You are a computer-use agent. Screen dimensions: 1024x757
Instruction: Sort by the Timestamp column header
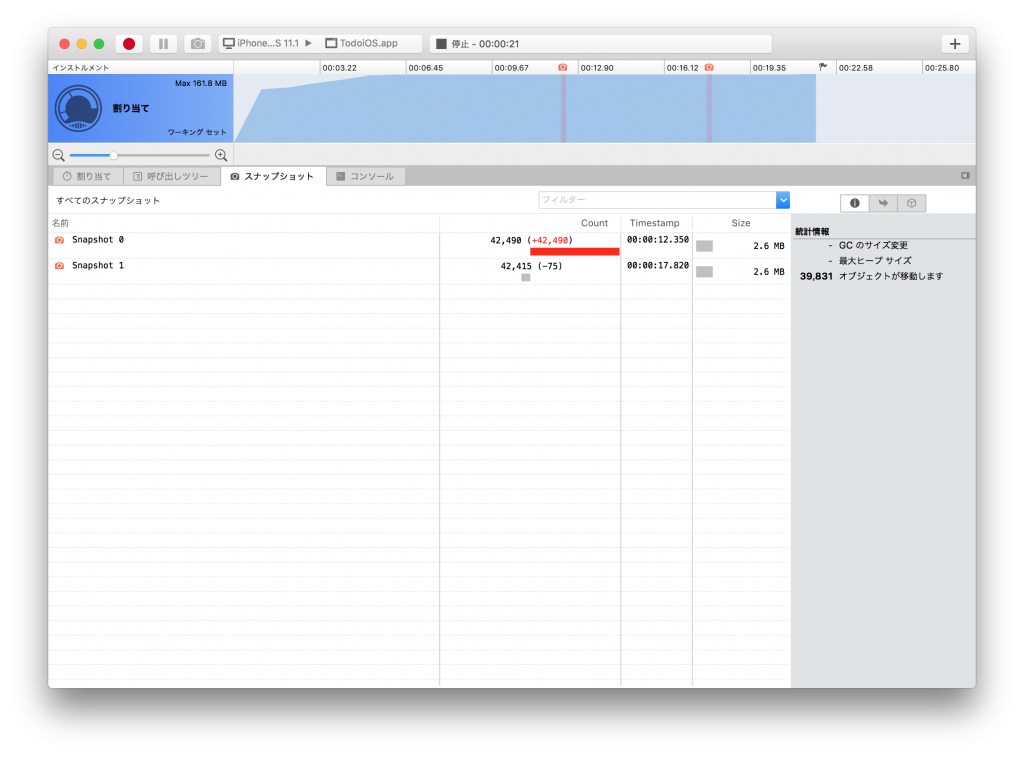654,223
